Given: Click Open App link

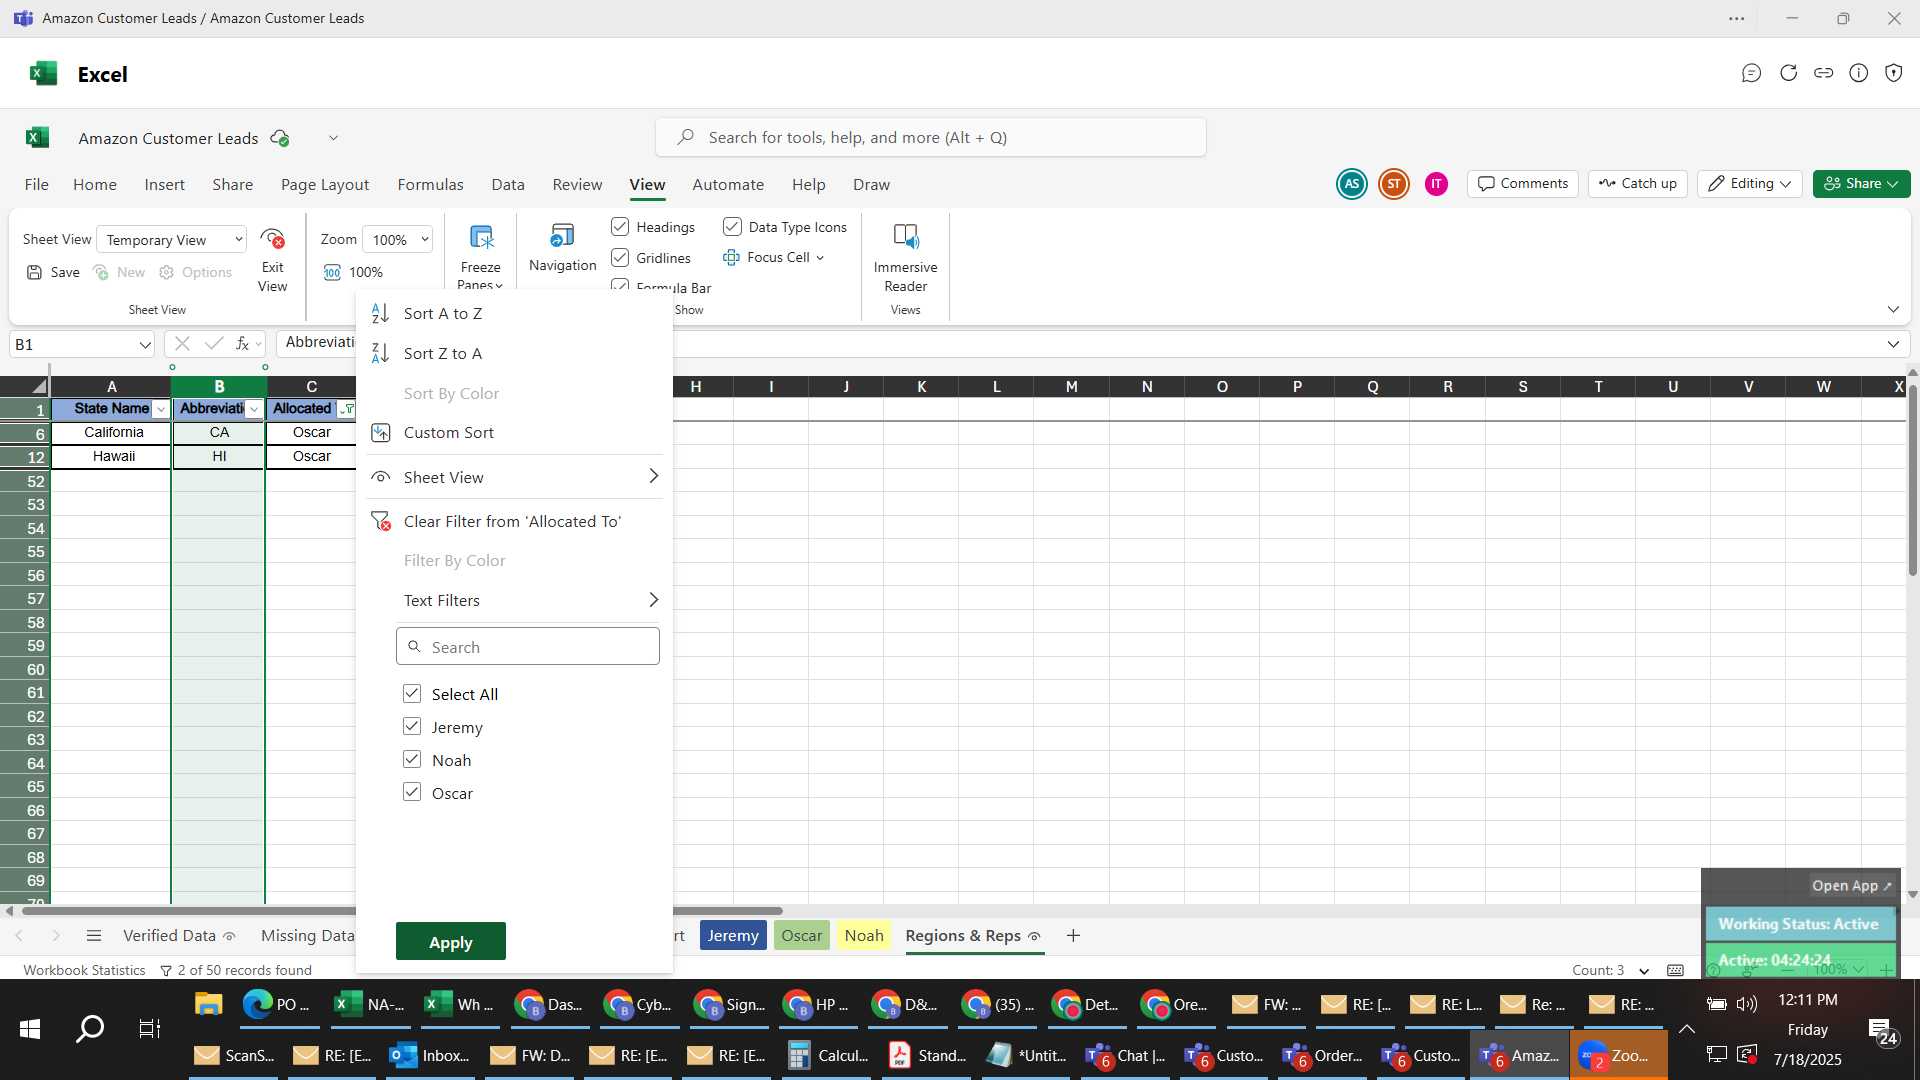Looking at the screenshot, I should point(1852,885).
